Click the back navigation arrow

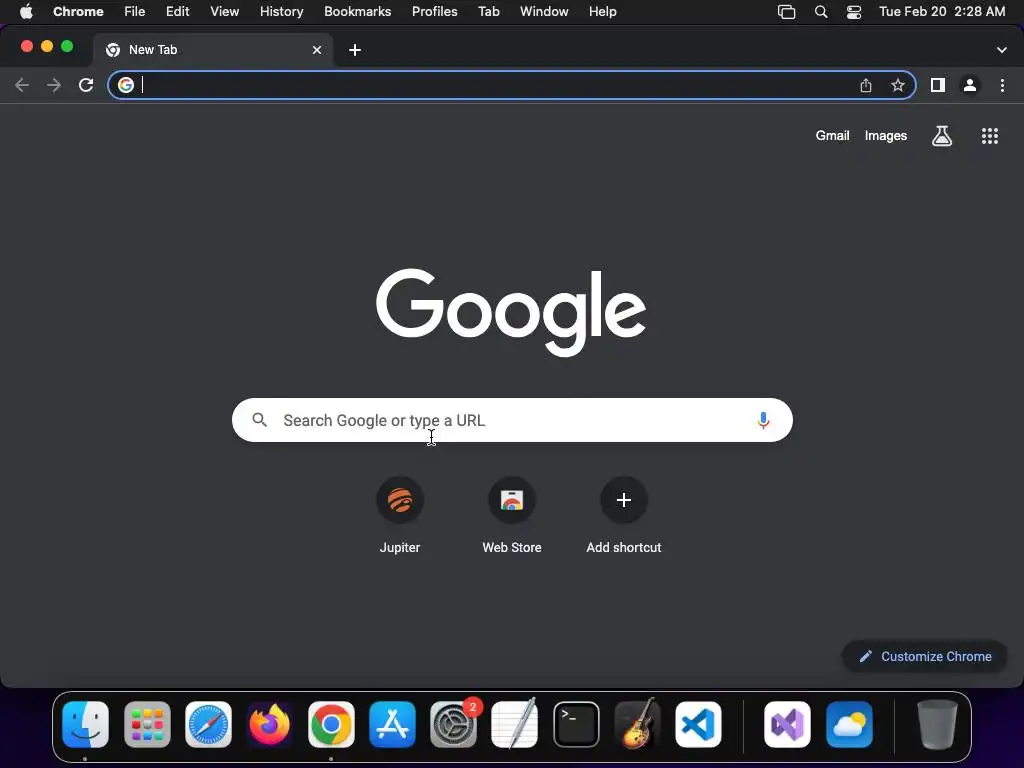[22, 85]
